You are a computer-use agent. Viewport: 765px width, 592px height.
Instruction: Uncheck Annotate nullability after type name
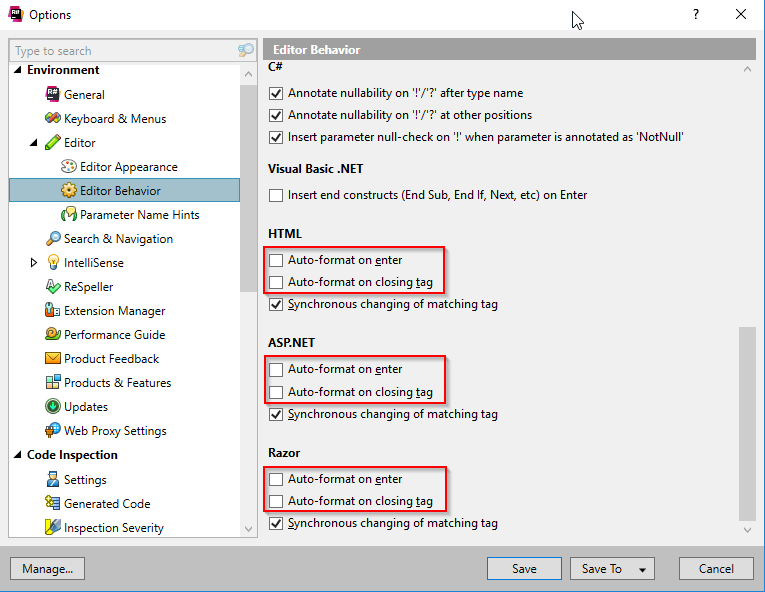point(276,93)
